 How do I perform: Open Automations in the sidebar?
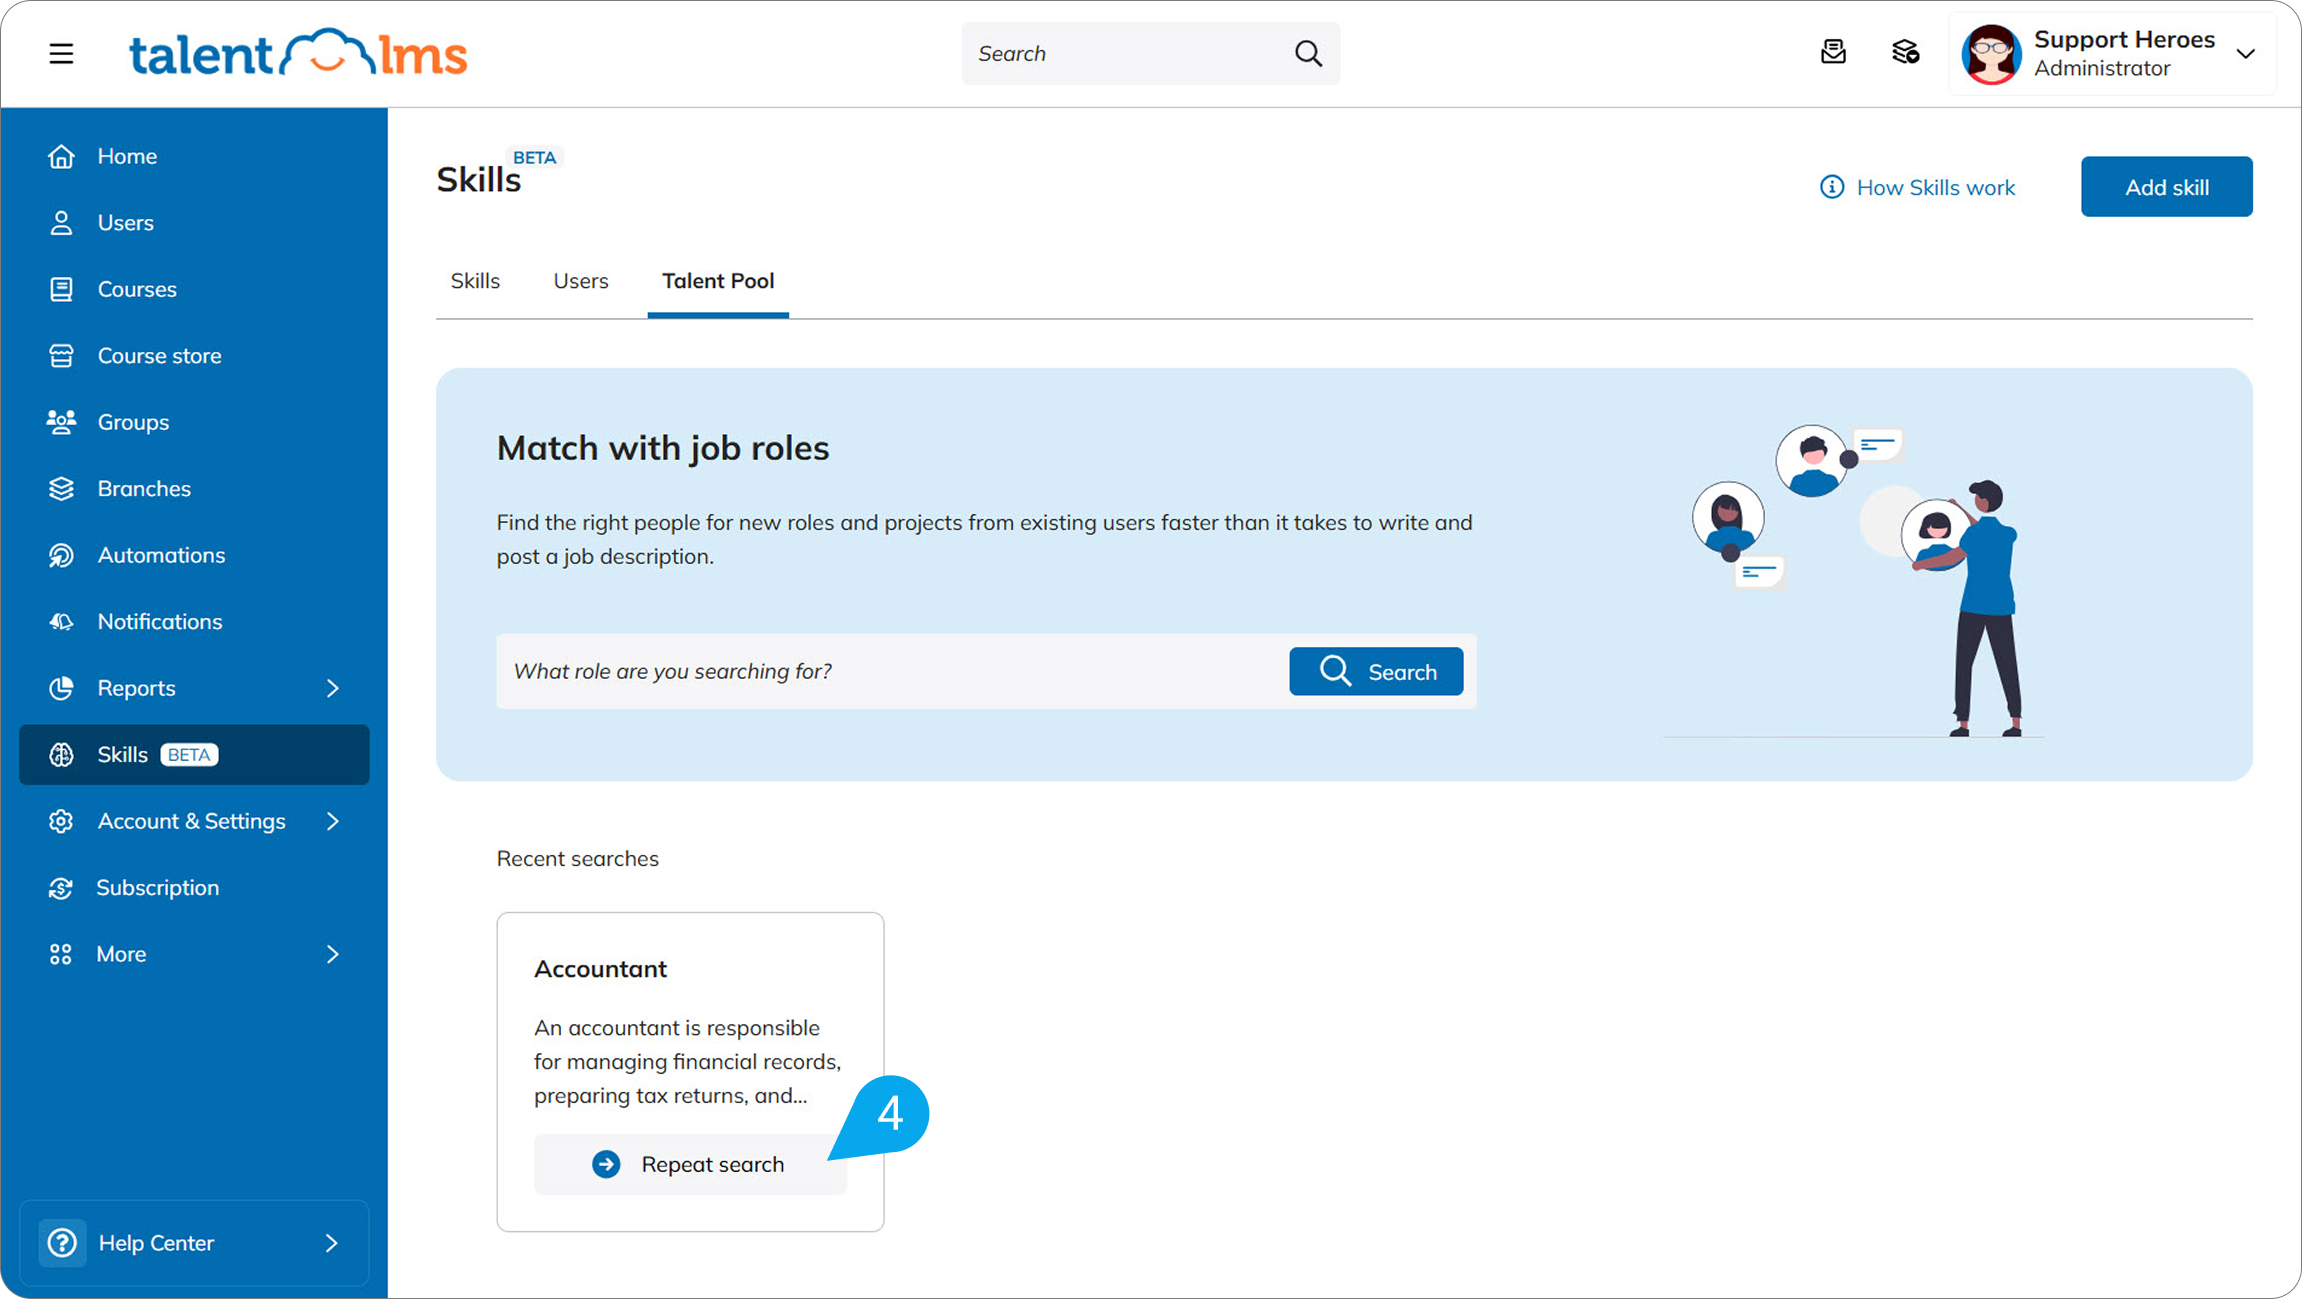(161, 555)
